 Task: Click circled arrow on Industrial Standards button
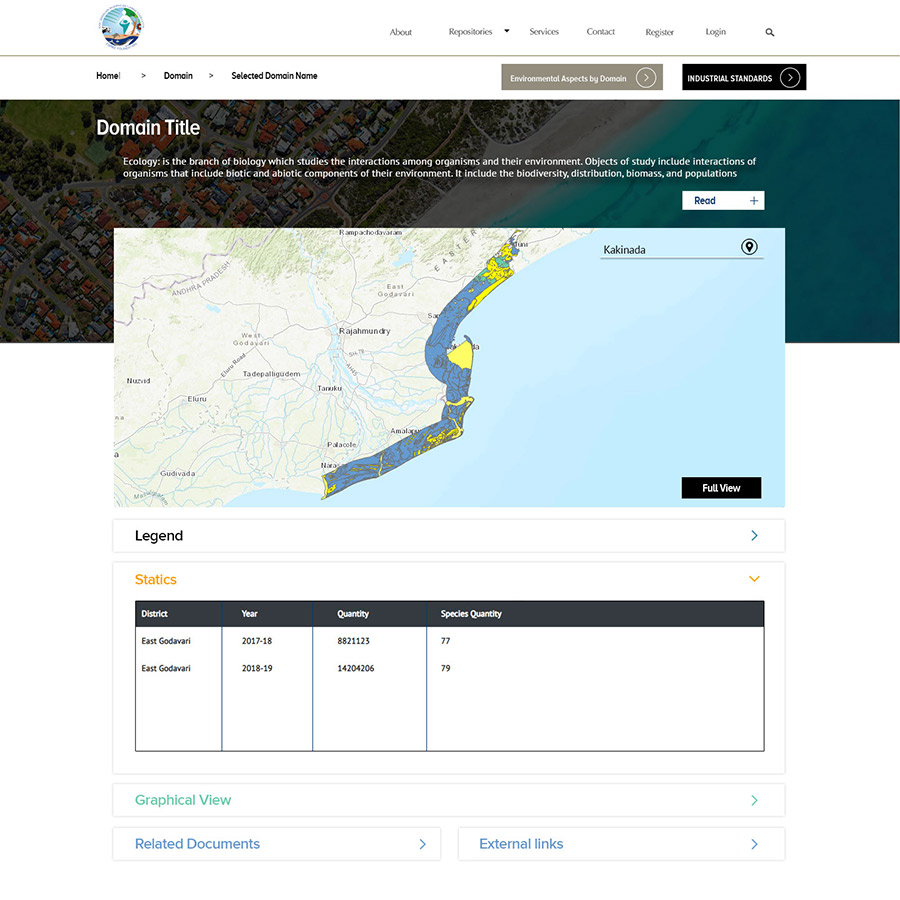point(790,77)
